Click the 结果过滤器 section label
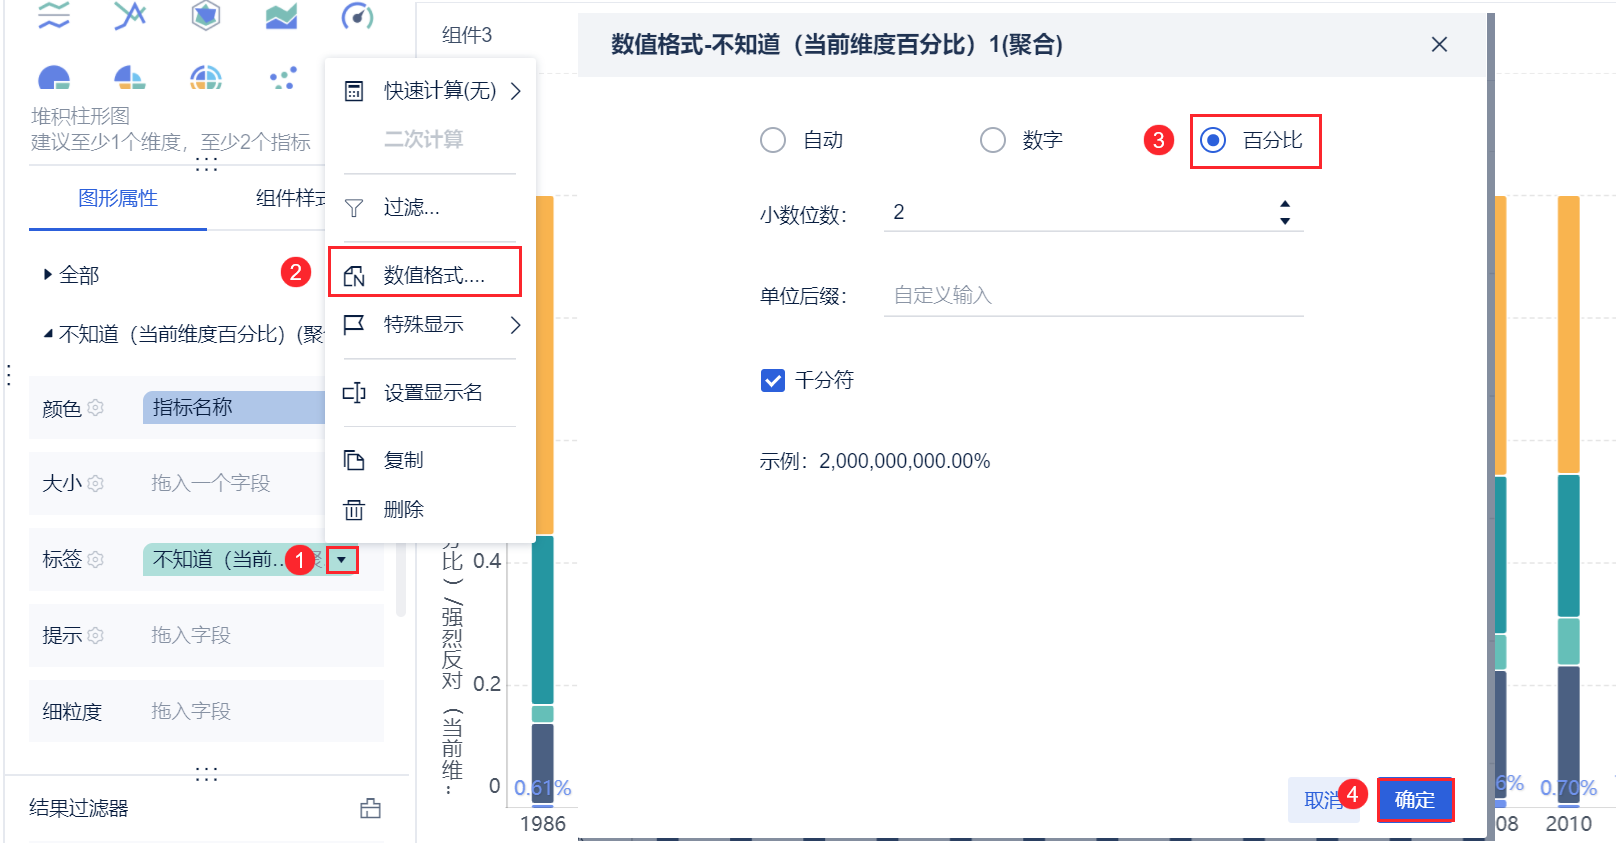 pos(79,808)
